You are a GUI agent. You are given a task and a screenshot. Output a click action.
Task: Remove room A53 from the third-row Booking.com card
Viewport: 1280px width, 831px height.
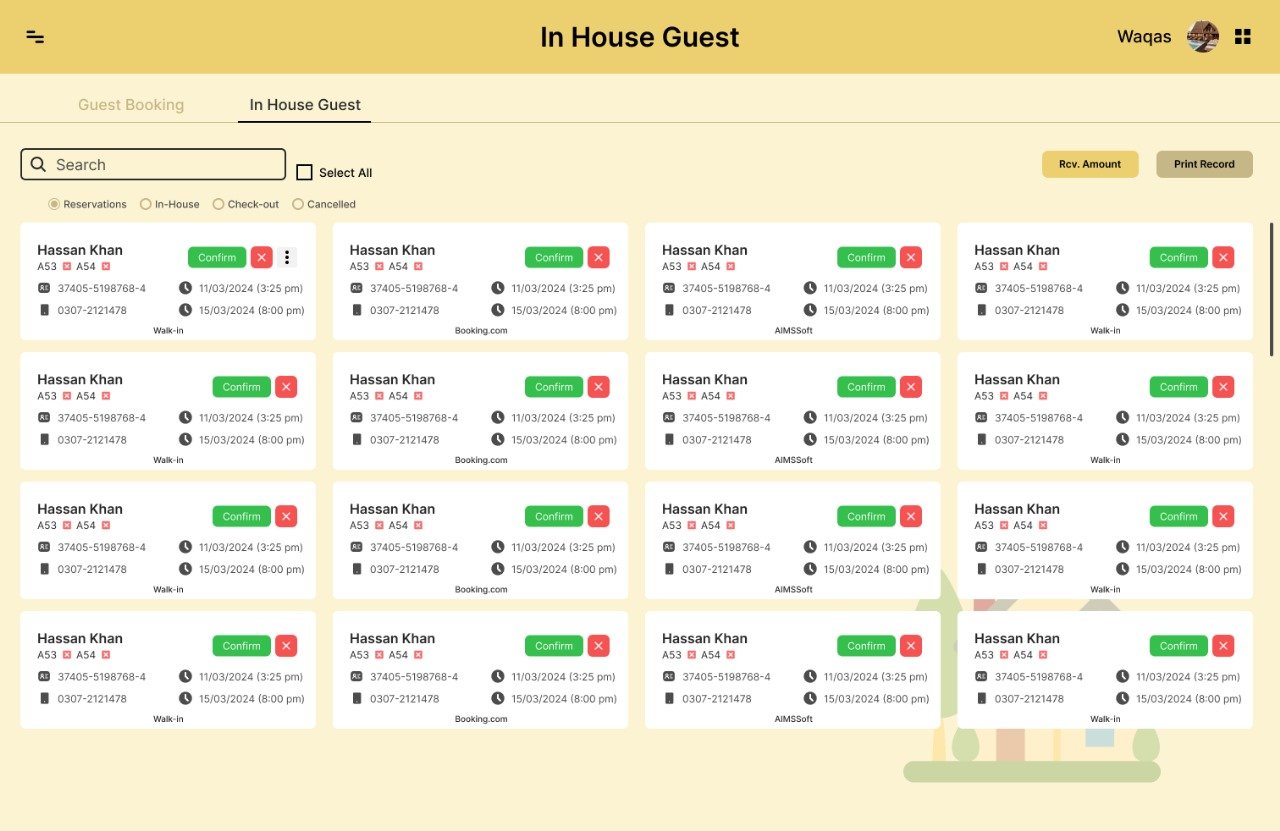point(379,525)
